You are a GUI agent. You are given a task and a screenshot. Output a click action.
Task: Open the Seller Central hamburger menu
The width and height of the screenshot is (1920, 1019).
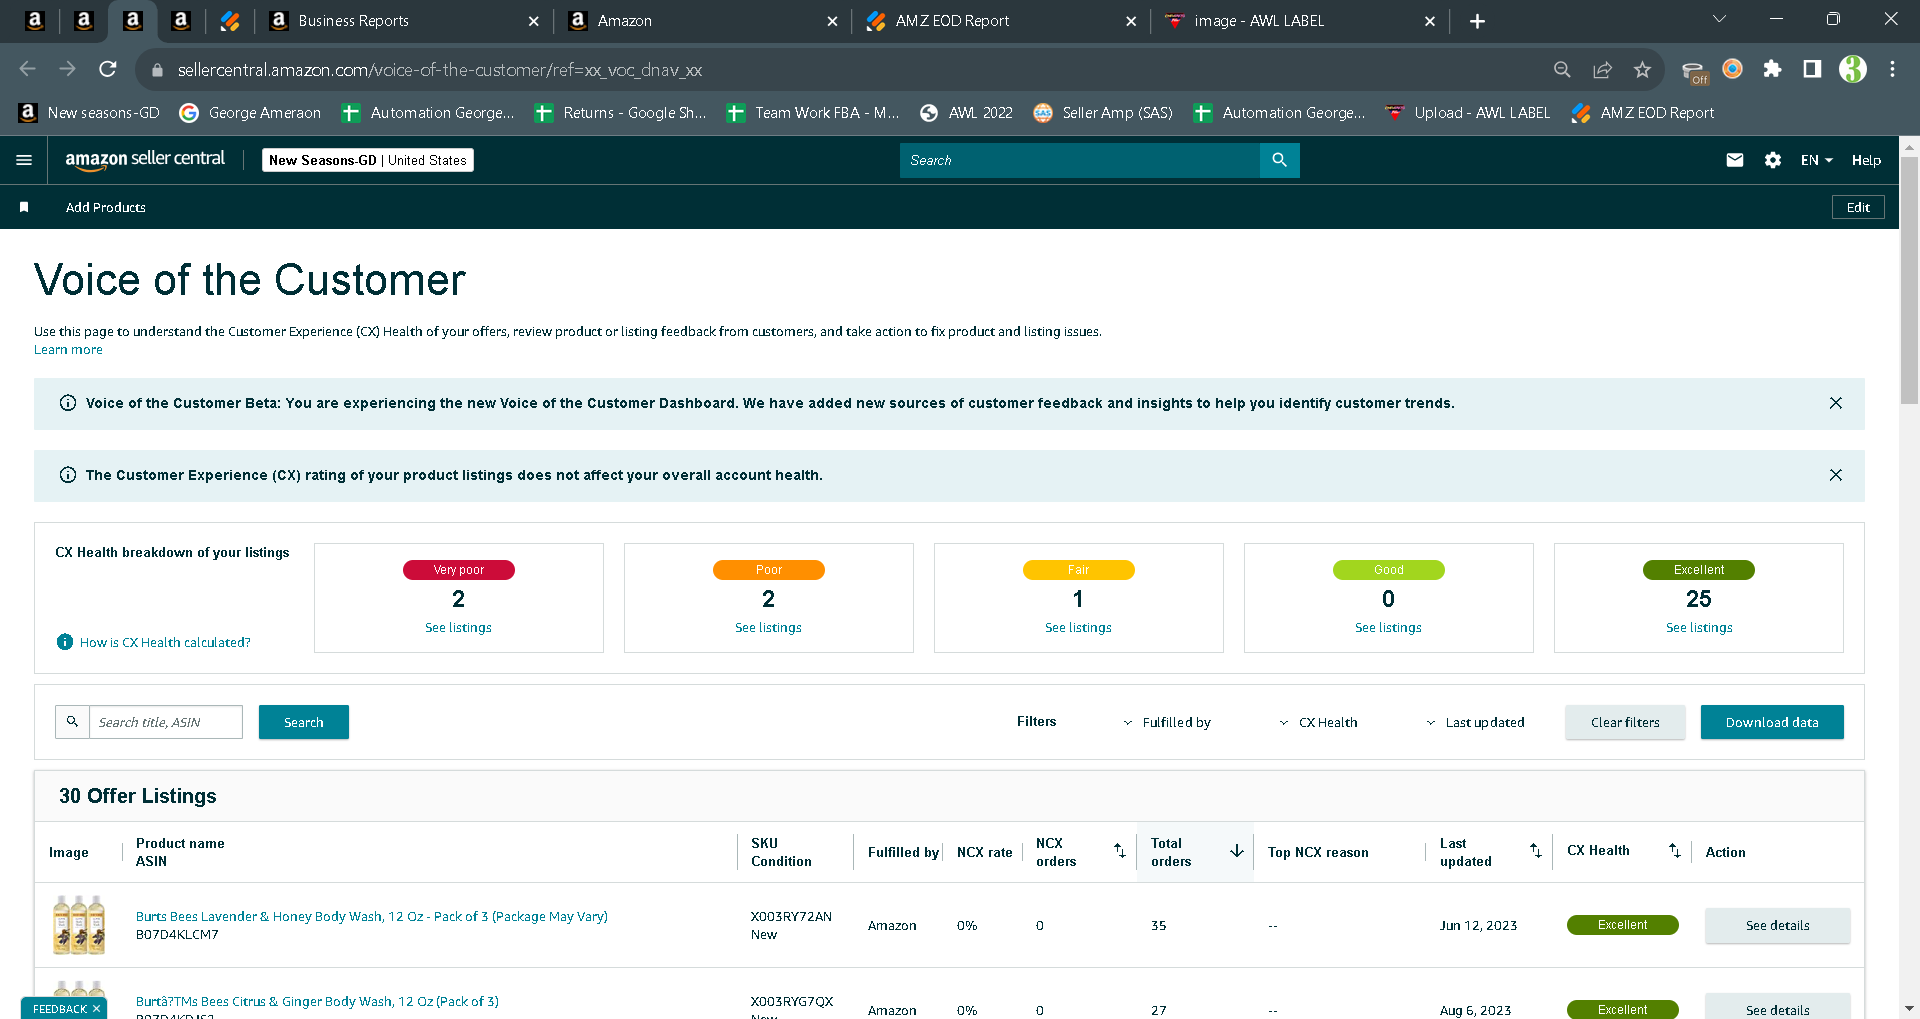(24, 160)
